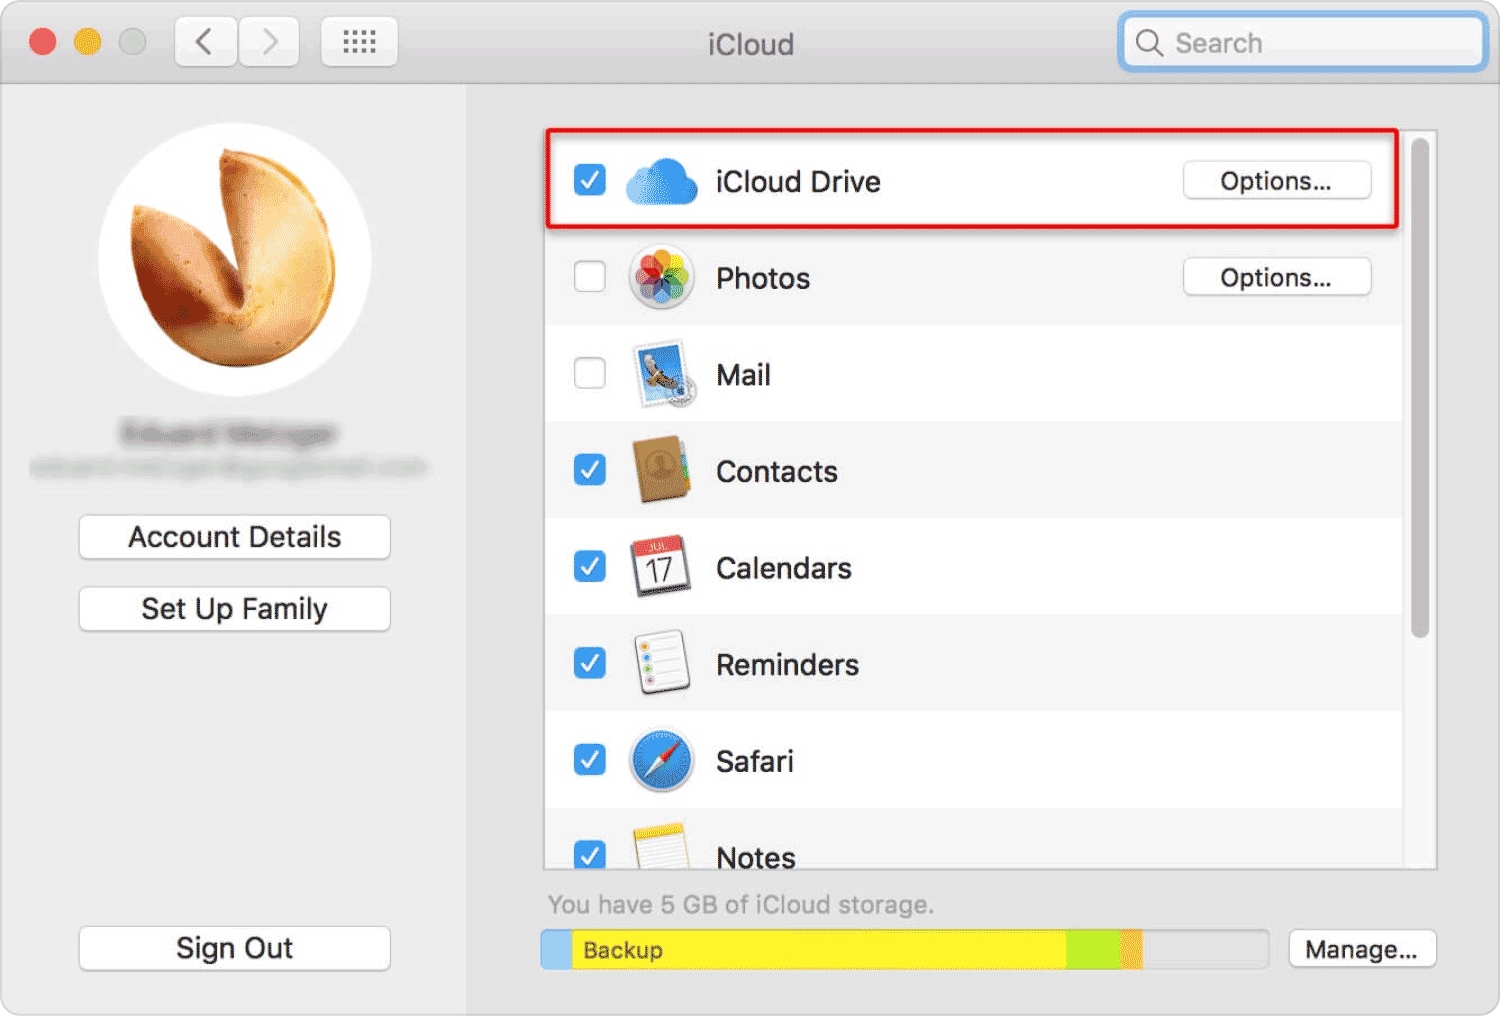Enable the Photos checkbox

tap(590, 277)
